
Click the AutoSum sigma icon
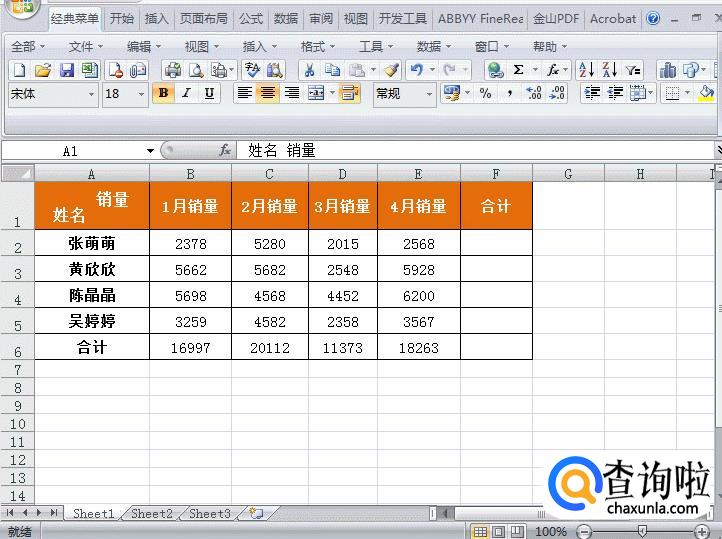click(x=518, y=70)
